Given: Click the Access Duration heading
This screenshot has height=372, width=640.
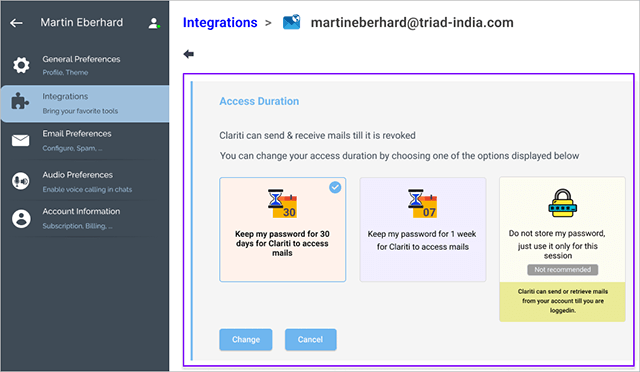Looking at the screenshot, I should coord(259,101).
